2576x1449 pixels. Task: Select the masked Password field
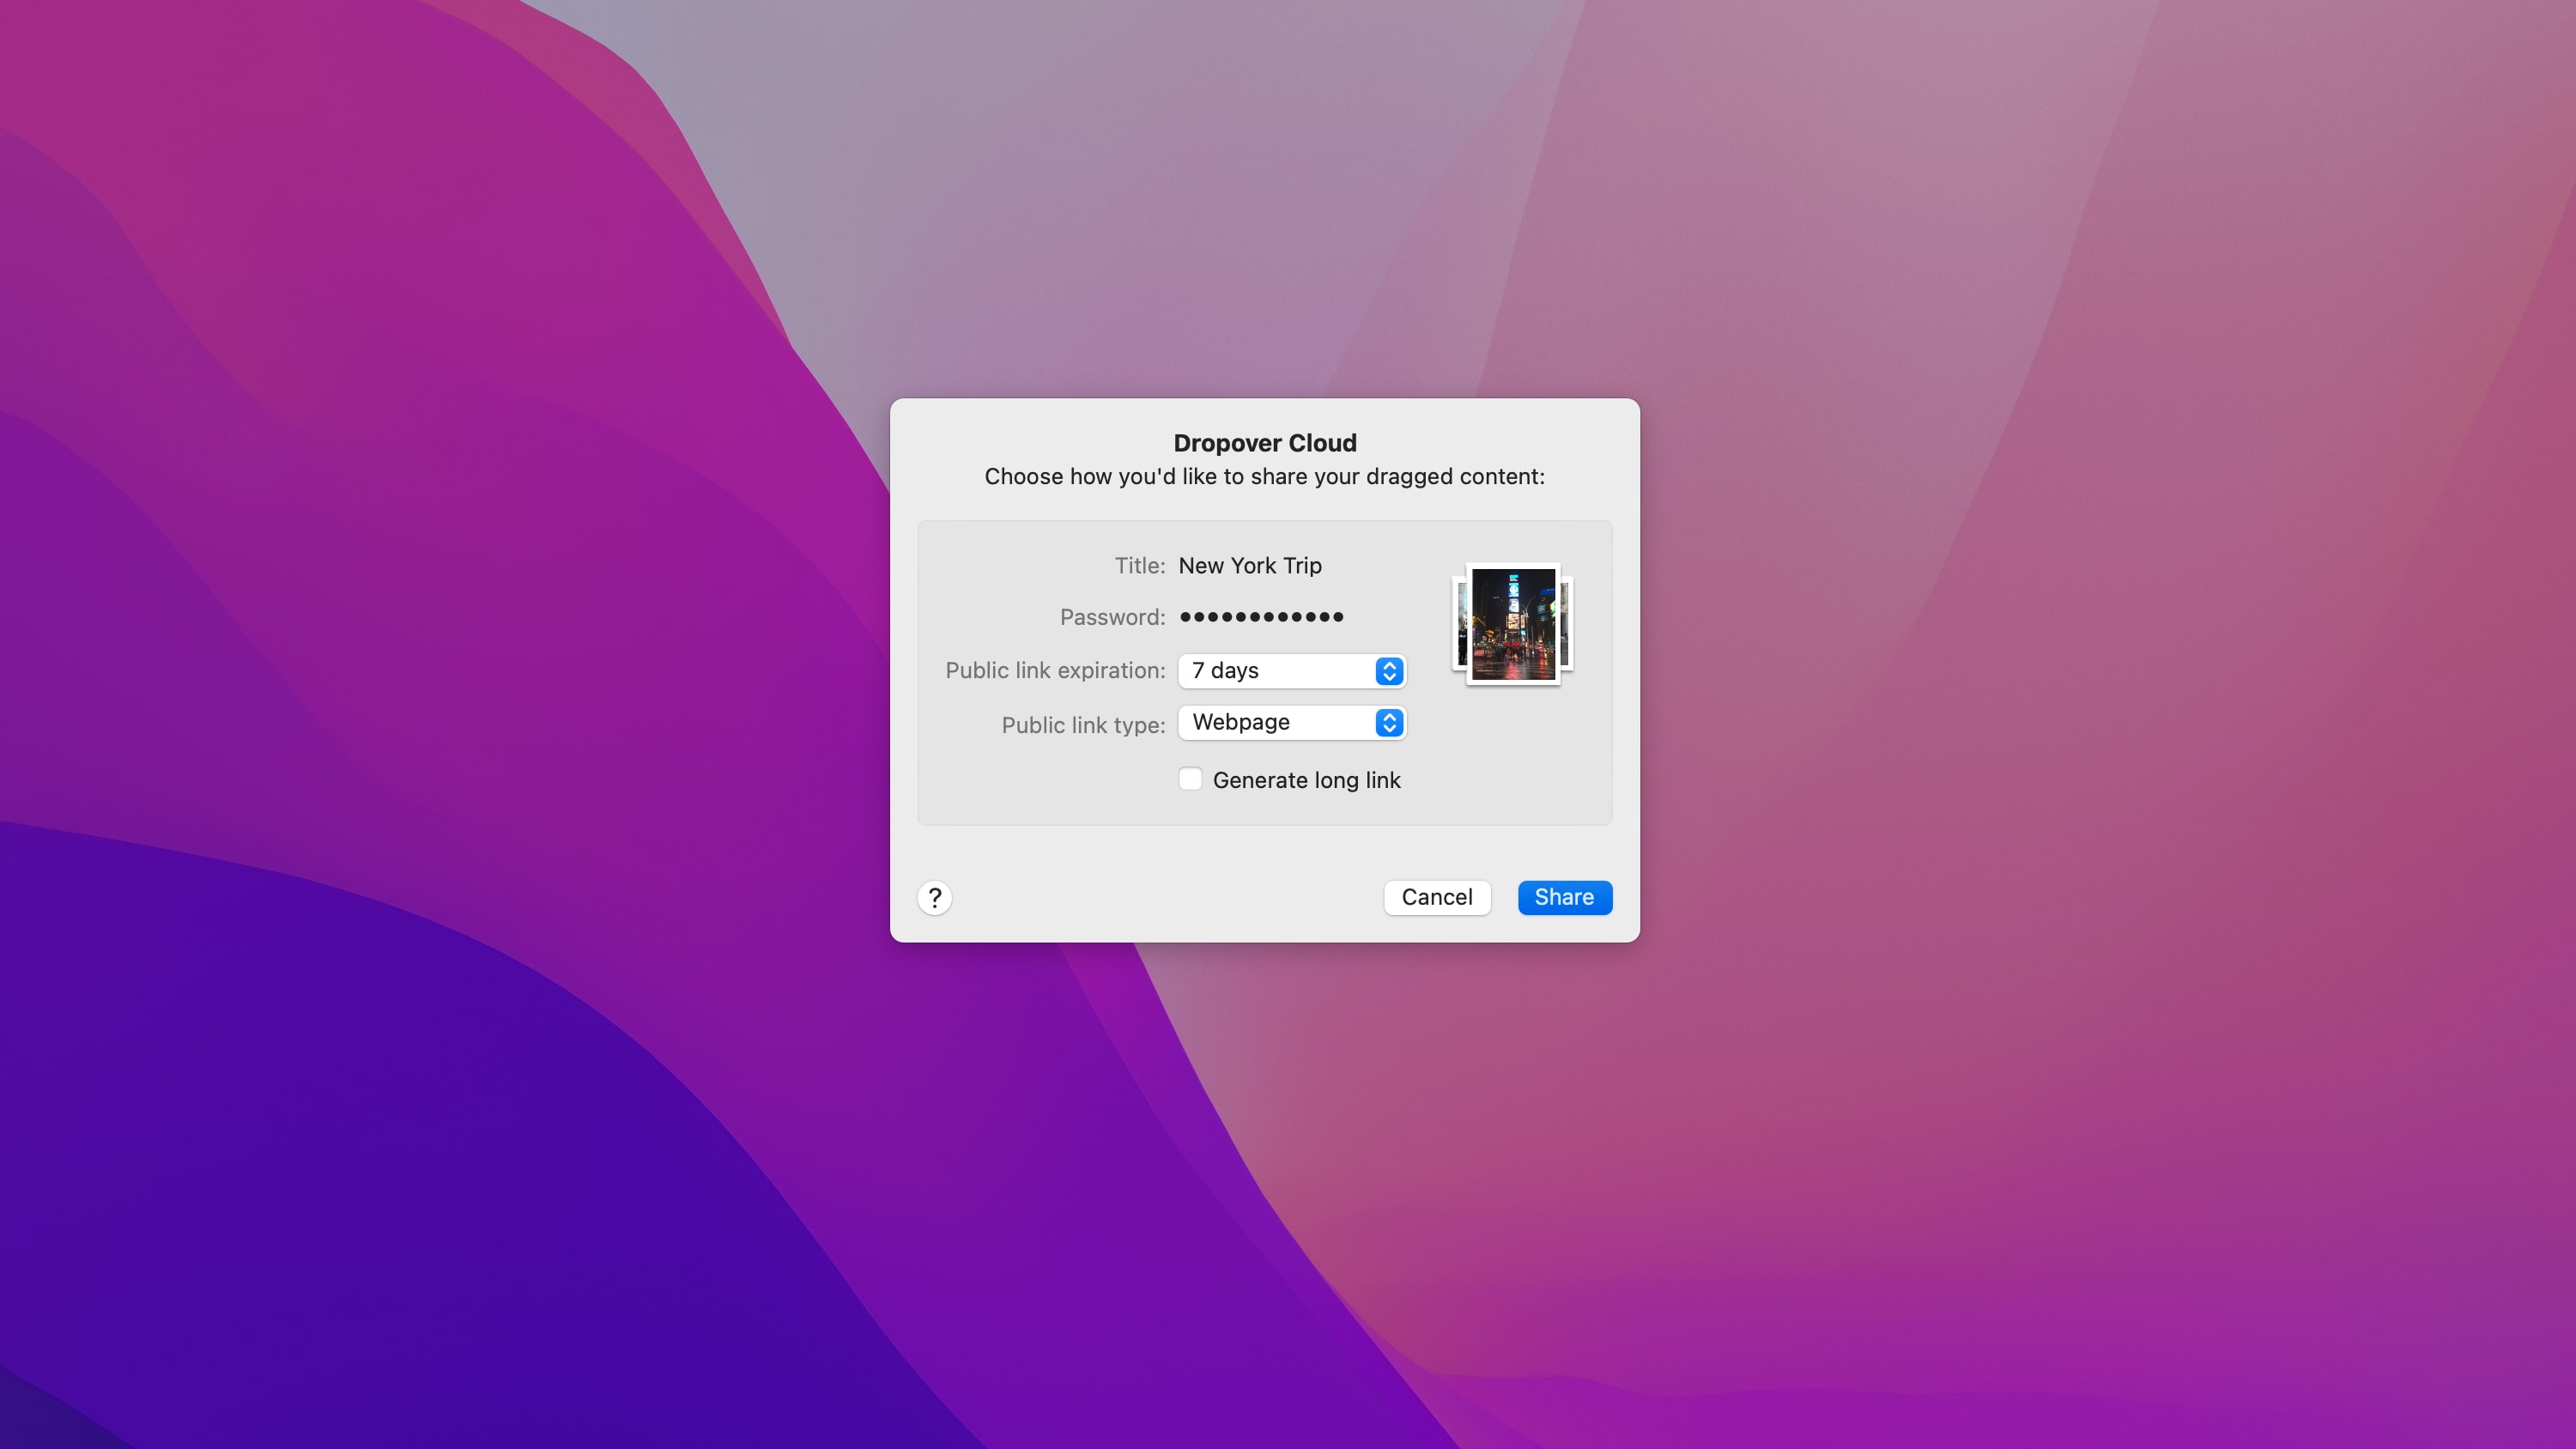[1260, 617]
